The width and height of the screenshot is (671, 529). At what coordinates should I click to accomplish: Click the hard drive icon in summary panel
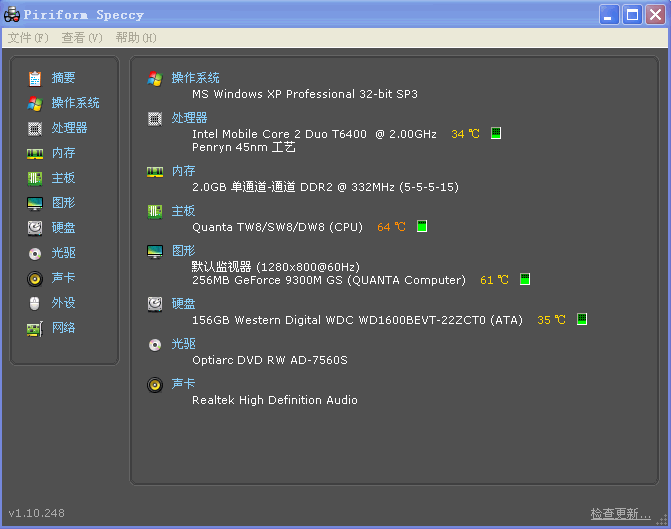[155, 304]
